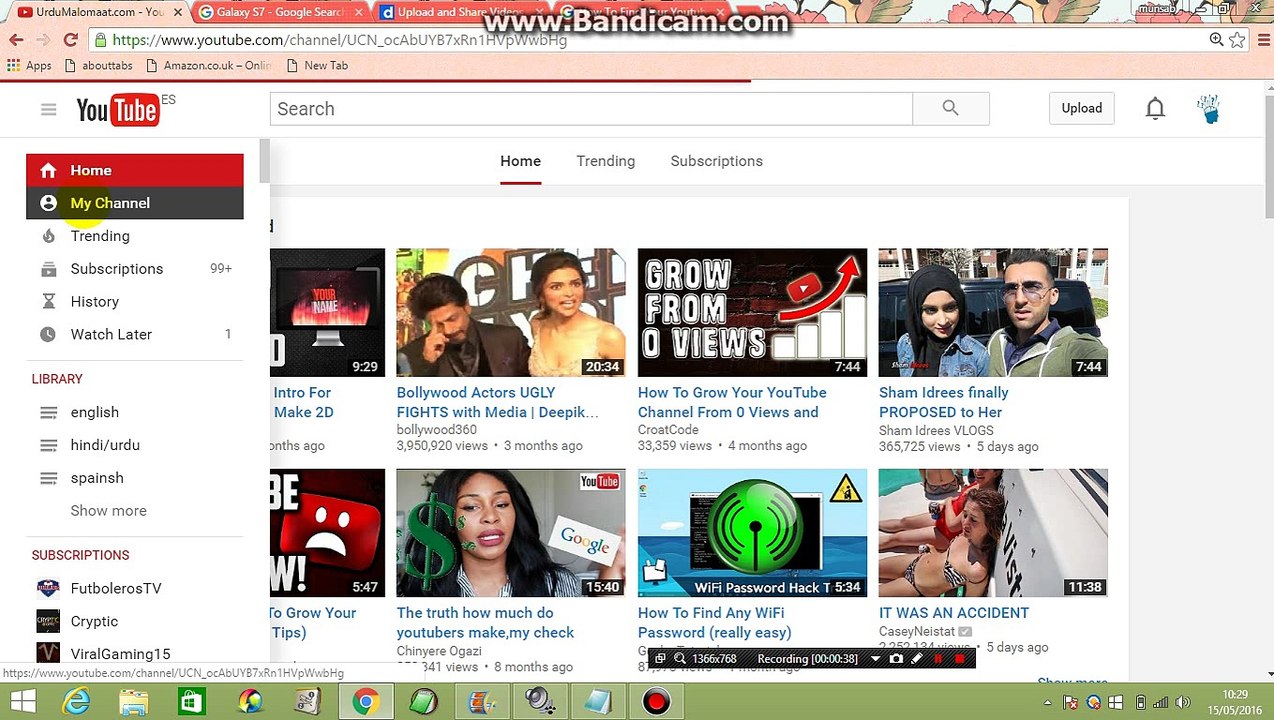Click the spainsh playlist icon
The width and height of the screenshot is (1274, 720).
tap(48, 478)
